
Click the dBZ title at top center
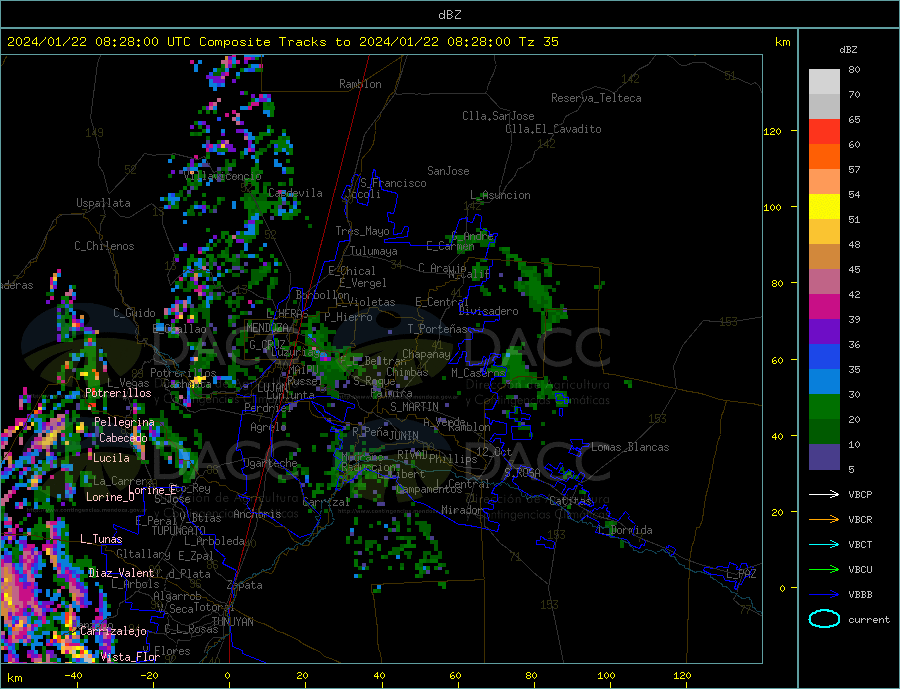click(x=449, y=15)
